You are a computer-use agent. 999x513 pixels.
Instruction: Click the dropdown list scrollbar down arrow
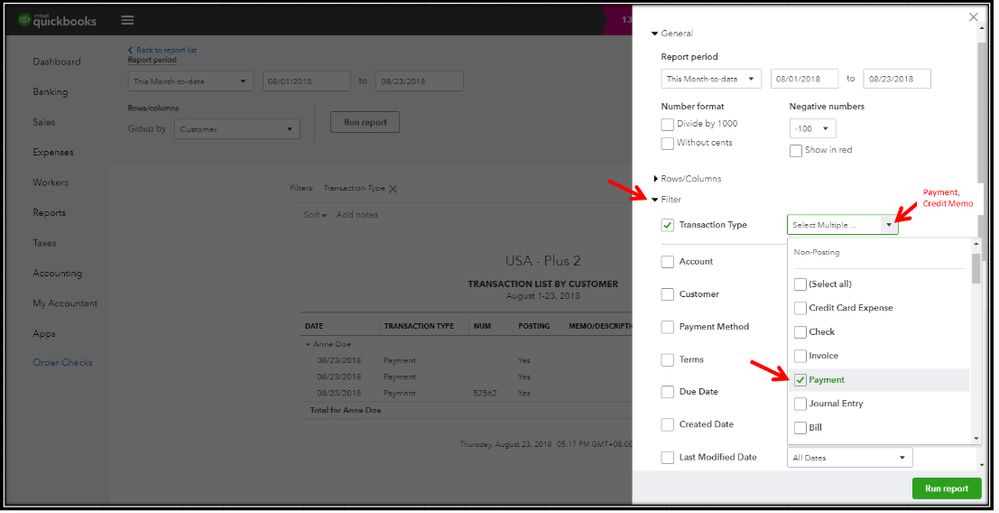pos(975,439)
